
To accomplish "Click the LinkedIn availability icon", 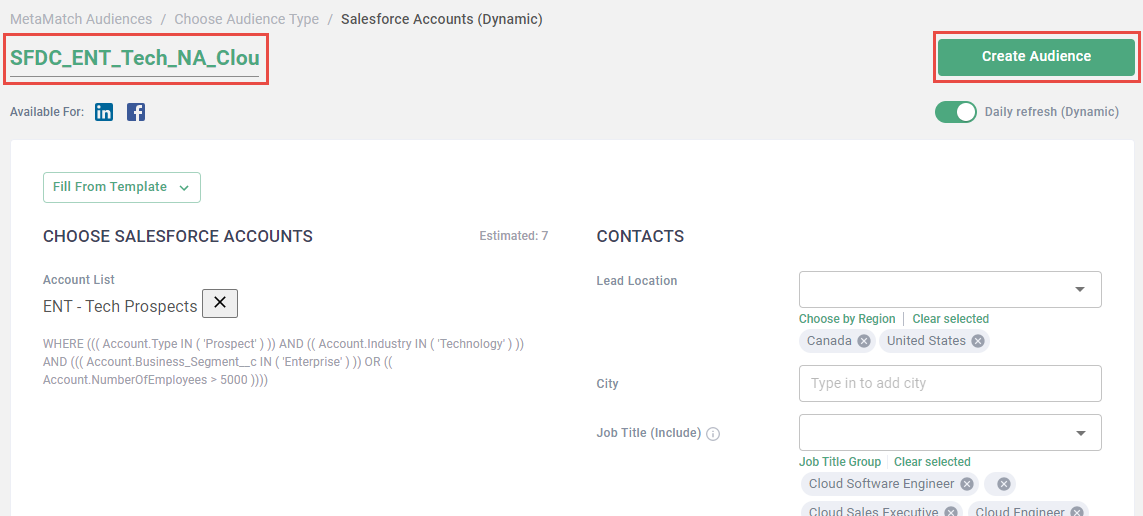I will coord(104,112).
